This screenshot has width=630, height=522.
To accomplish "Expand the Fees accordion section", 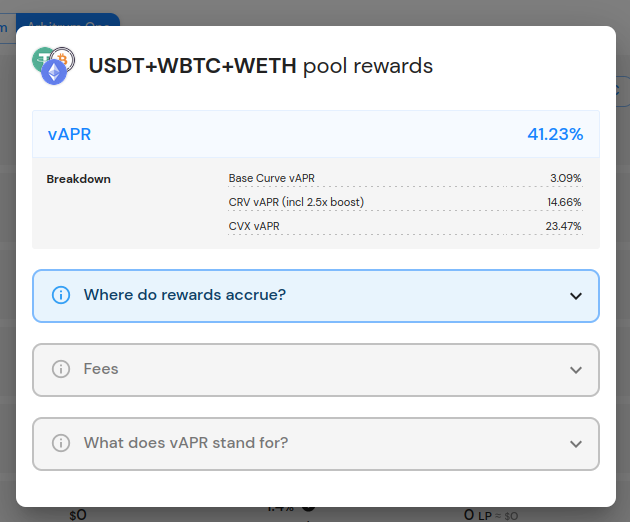I will pos(316,370).
